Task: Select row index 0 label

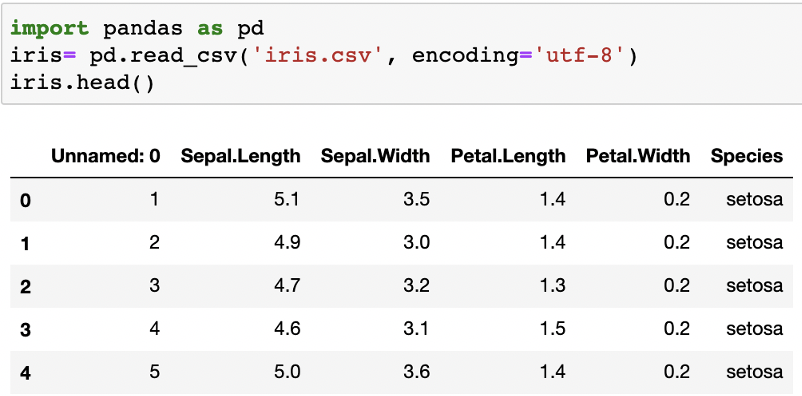Action: pos(26,201)
